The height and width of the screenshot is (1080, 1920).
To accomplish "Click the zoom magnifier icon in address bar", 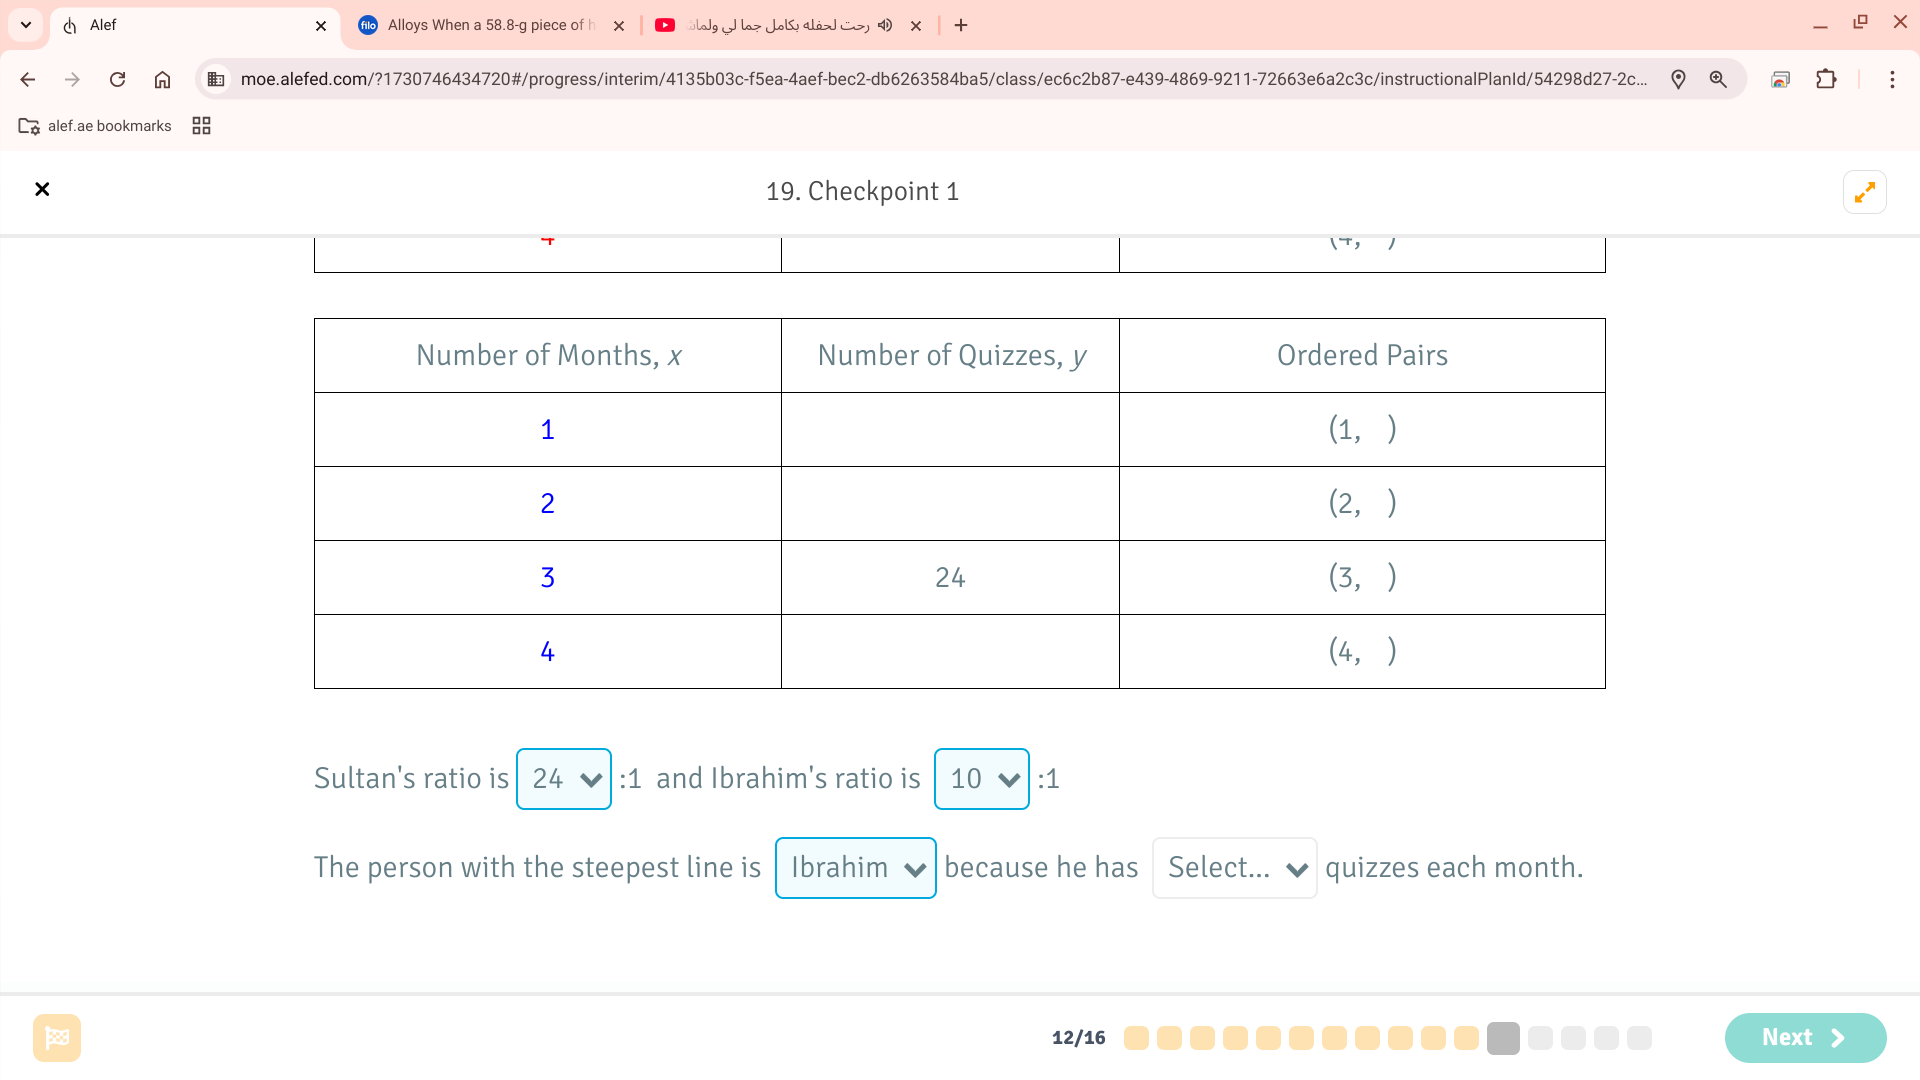I will (x=1718, y=79).
